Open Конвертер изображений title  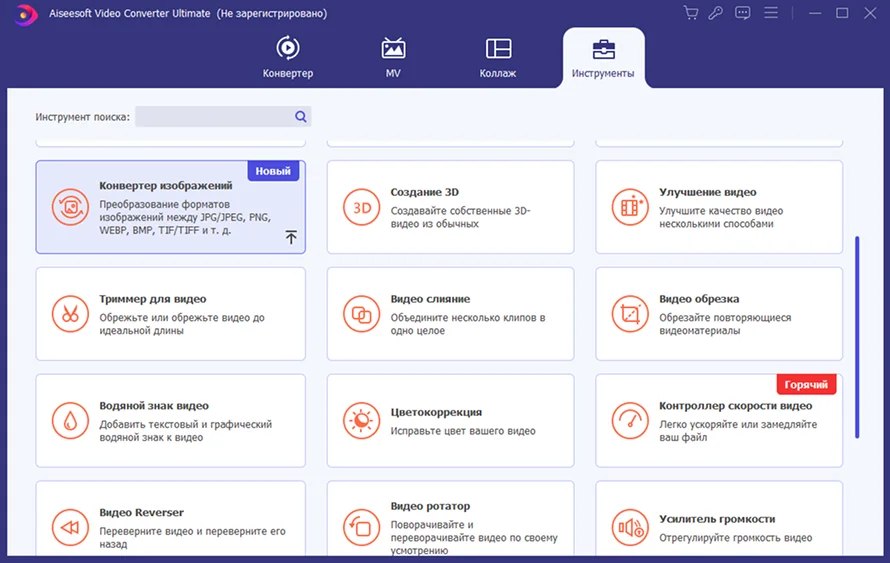[166, 186]
